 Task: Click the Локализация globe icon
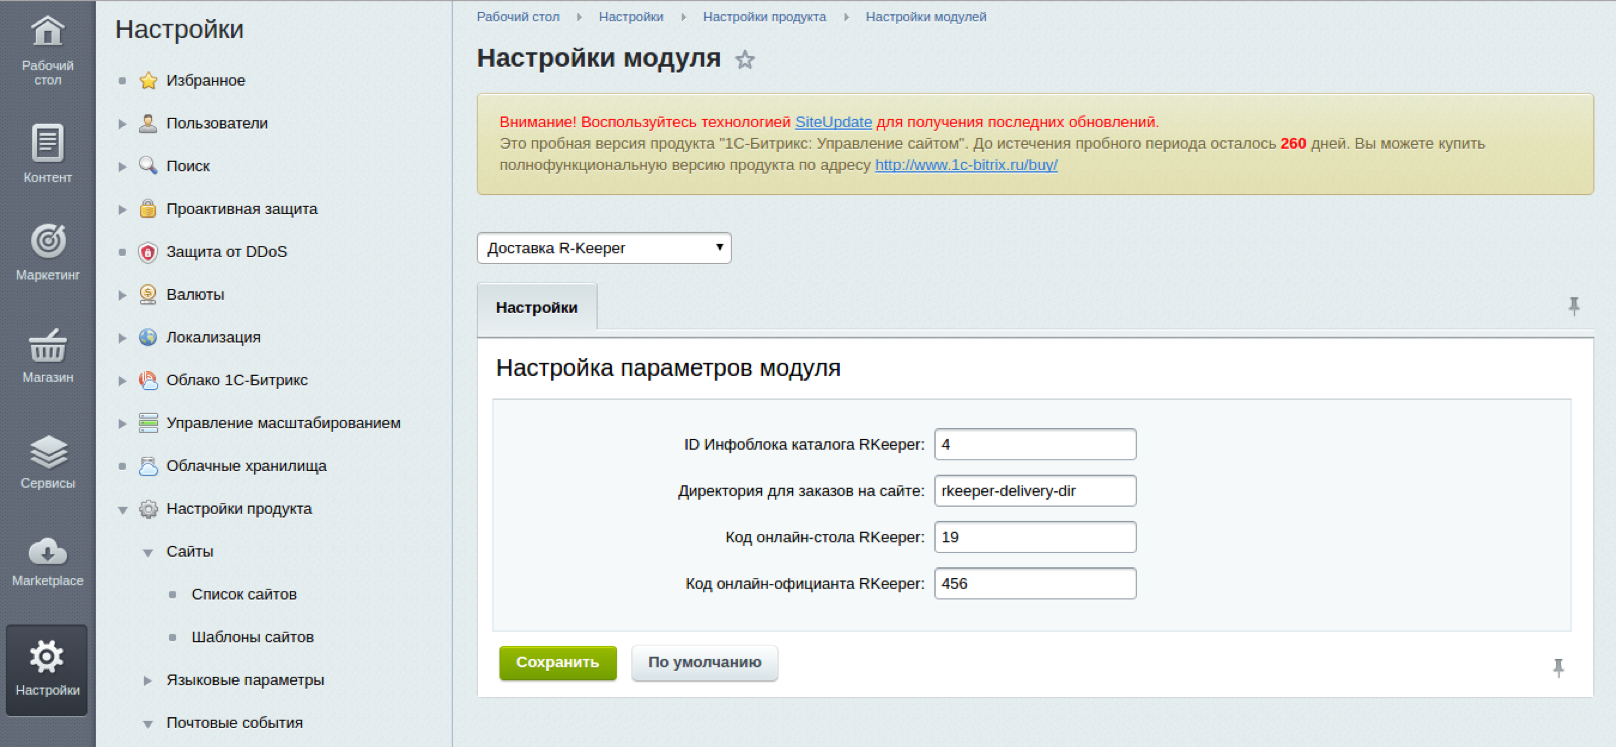(x=148, y=337)
